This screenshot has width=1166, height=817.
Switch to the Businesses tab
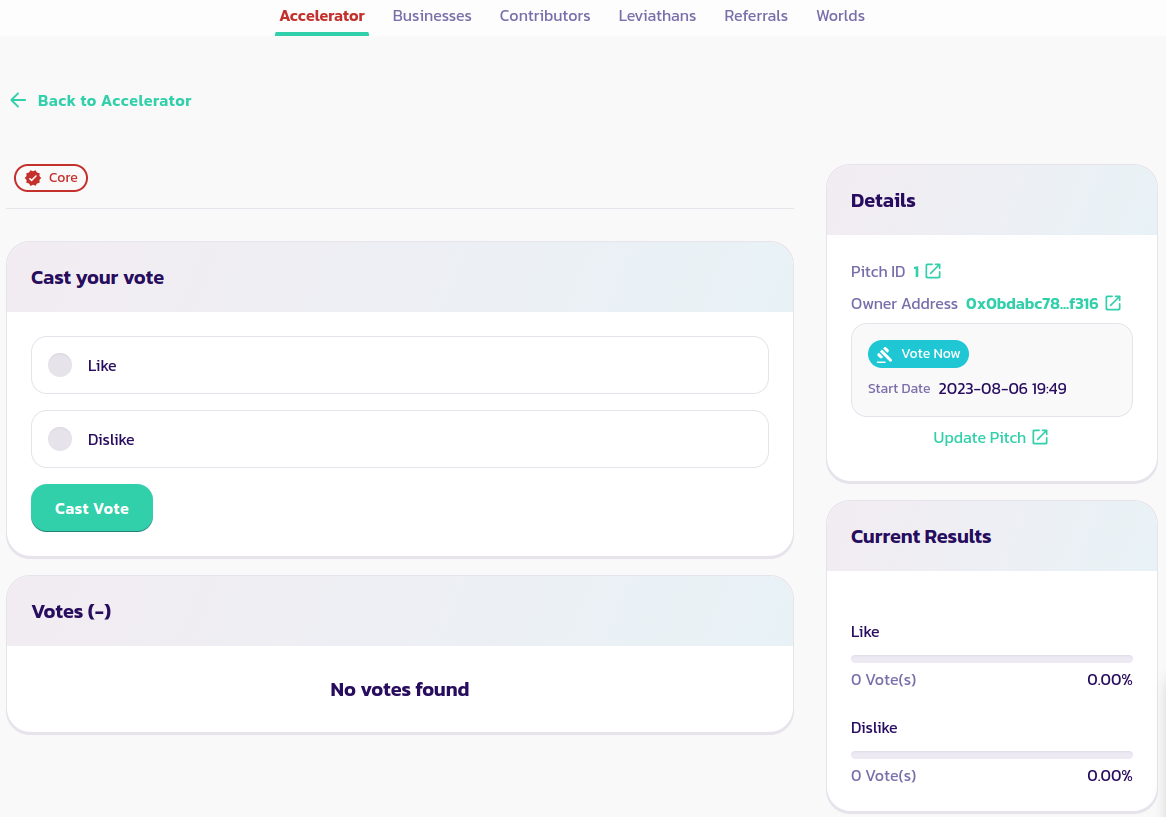coord(432,16)
